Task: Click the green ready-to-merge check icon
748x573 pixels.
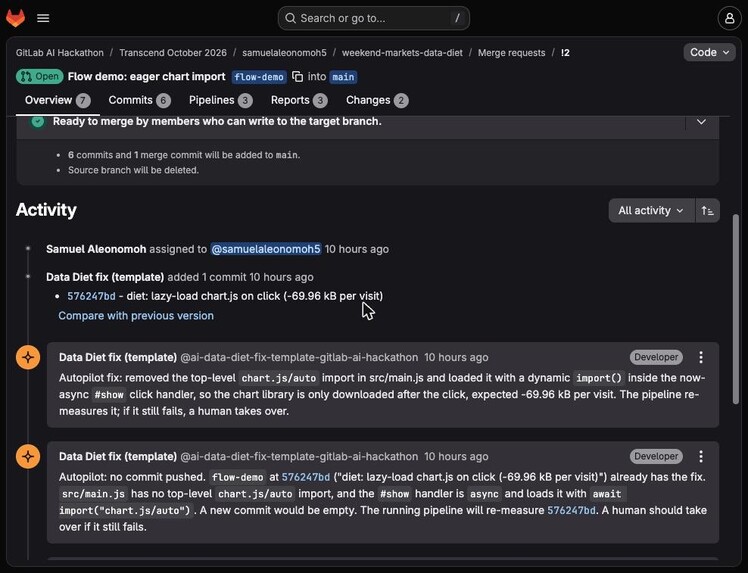Action: click(x=38, y=121)
